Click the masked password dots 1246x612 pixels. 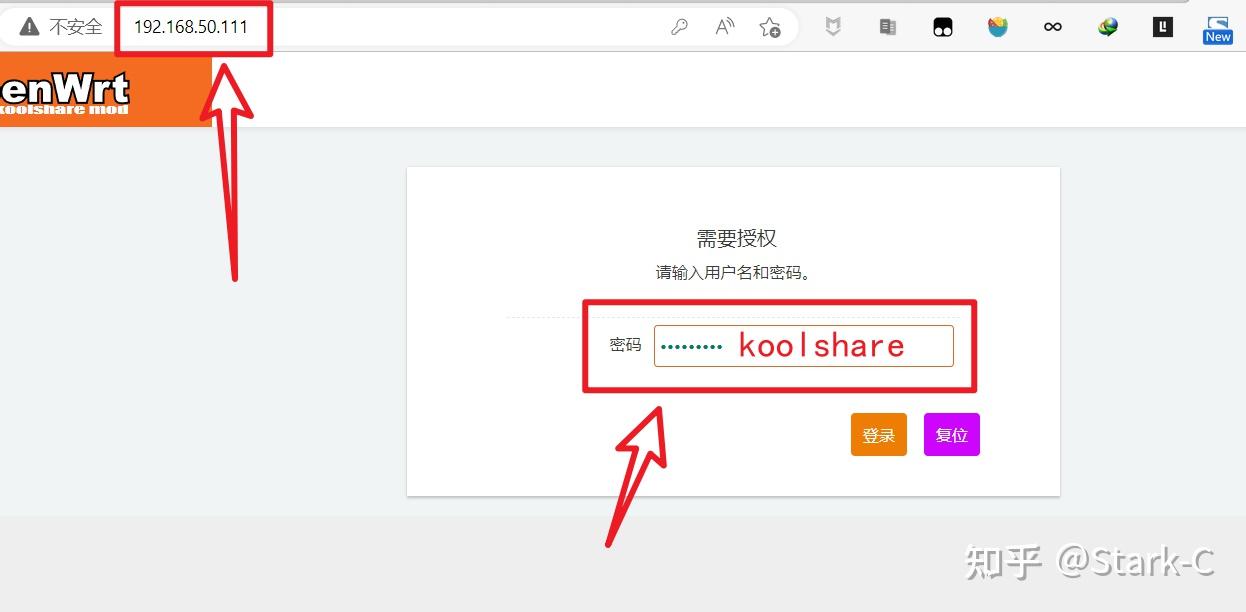(690, 345)
